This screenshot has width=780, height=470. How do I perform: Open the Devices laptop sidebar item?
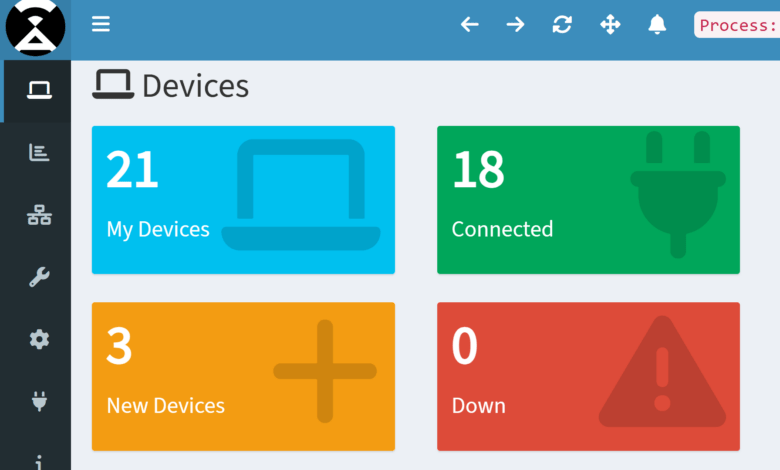39,91
